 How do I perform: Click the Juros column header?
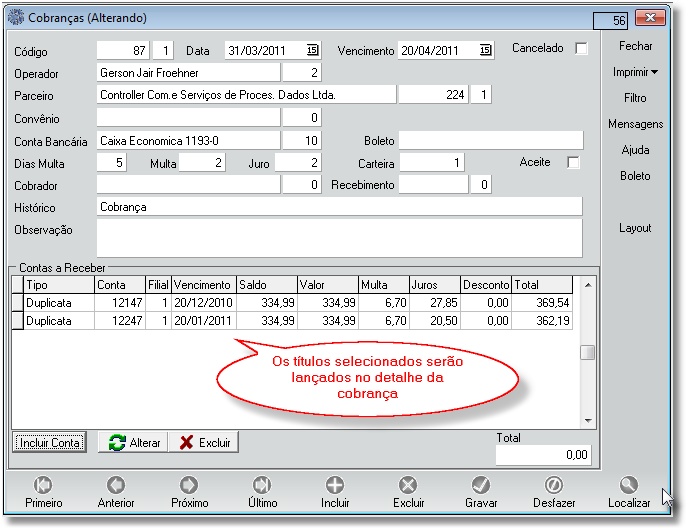click(435, 285)
